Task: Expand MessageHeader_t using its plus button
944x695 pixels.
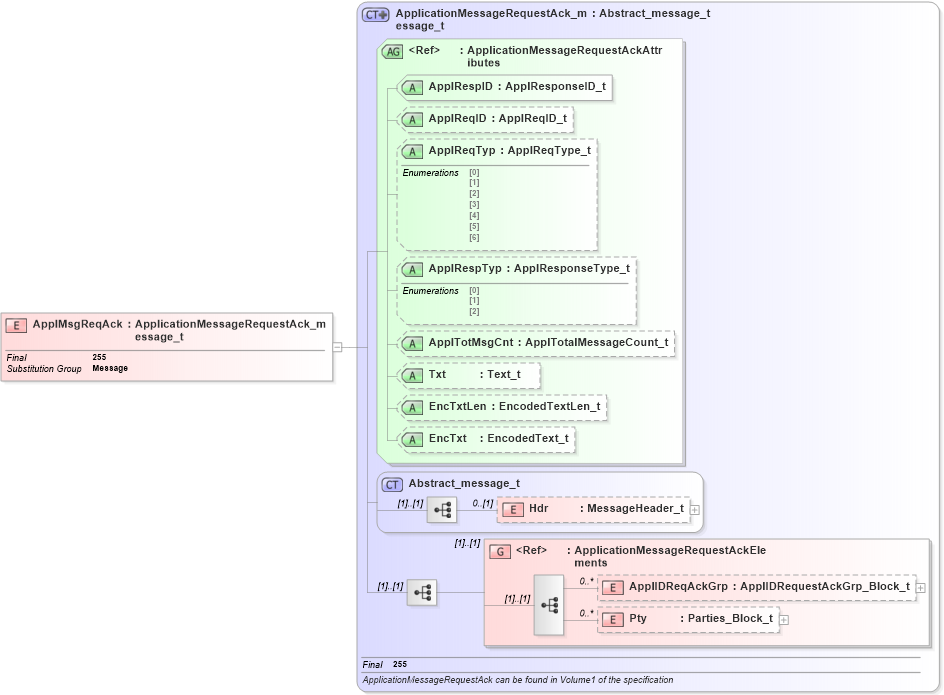Action: (x=694, y=509)
